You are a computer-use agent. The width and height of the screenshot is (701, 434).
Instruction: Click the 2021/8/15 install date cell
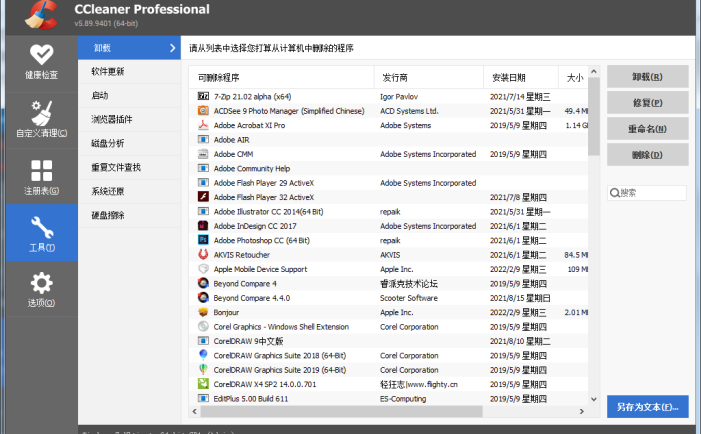pyautogui.click(x=520, y=298)
